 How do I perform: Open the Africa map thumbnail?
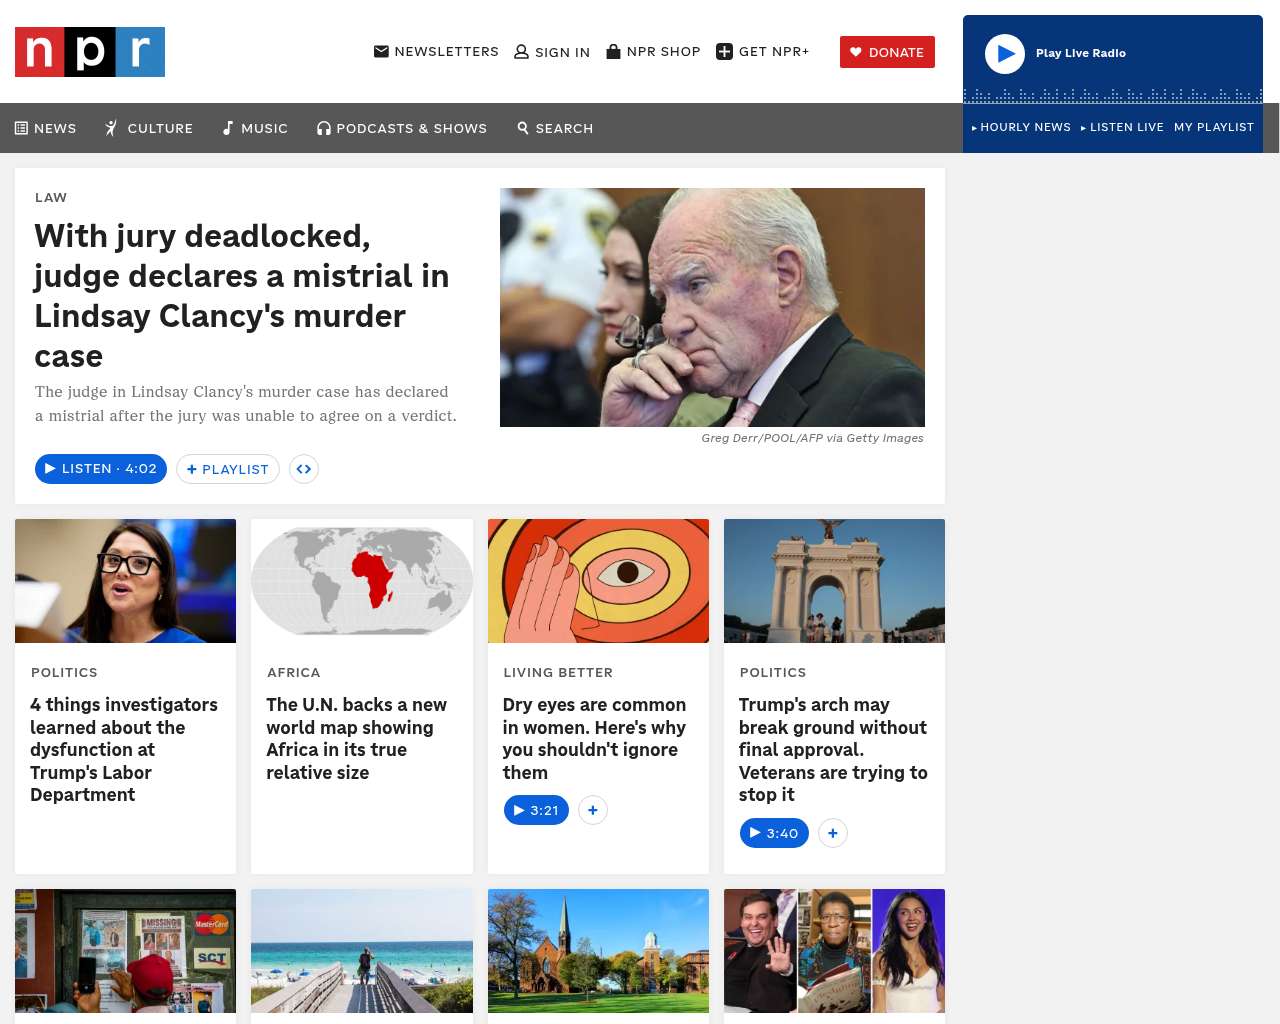pos(362,581)
